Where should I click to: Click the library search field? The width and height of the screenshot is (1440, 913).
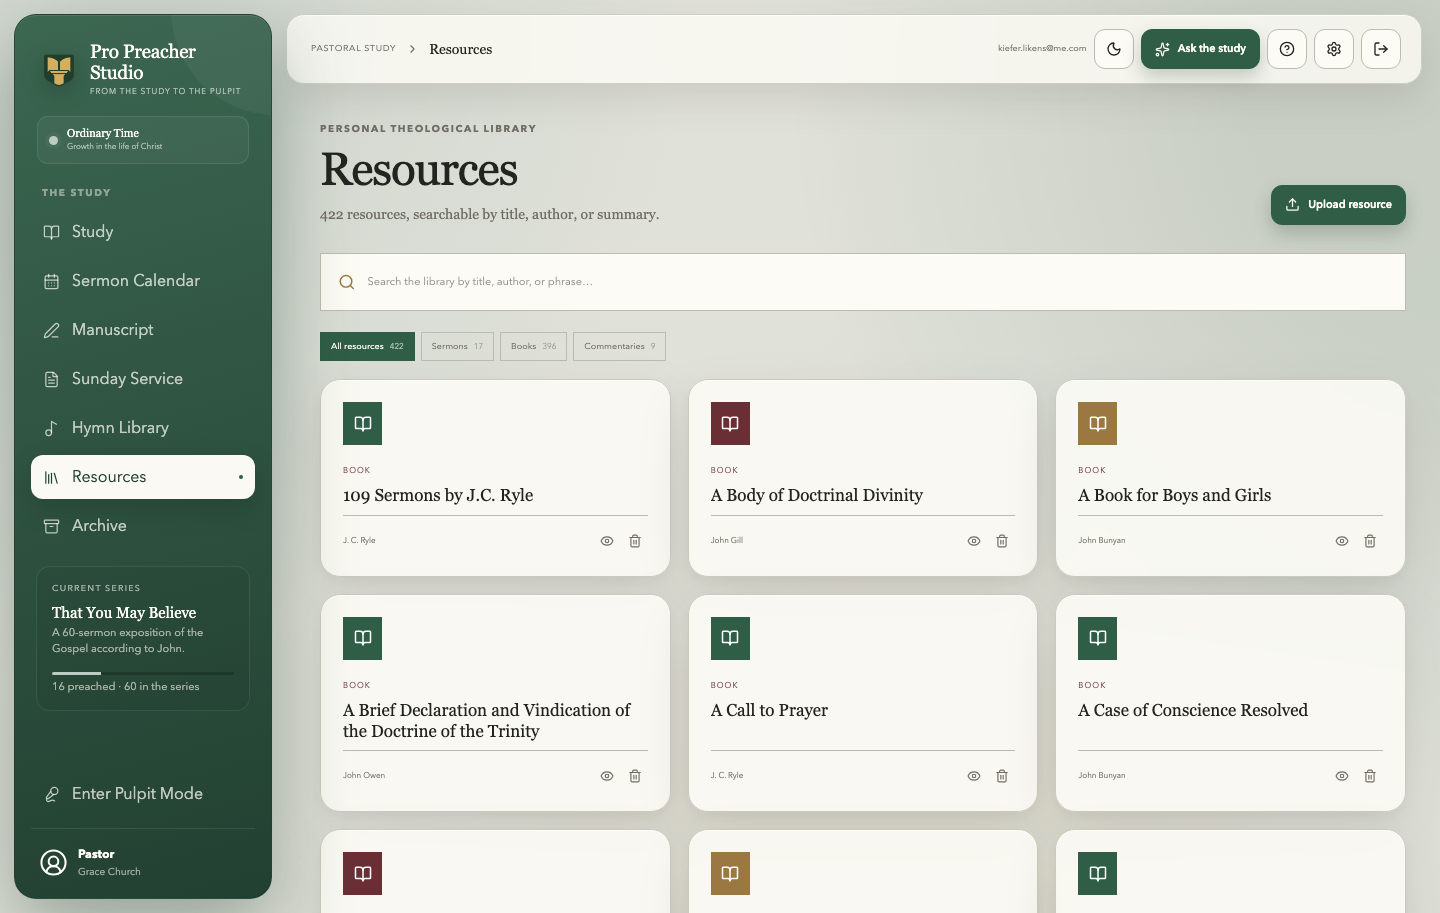862,282
